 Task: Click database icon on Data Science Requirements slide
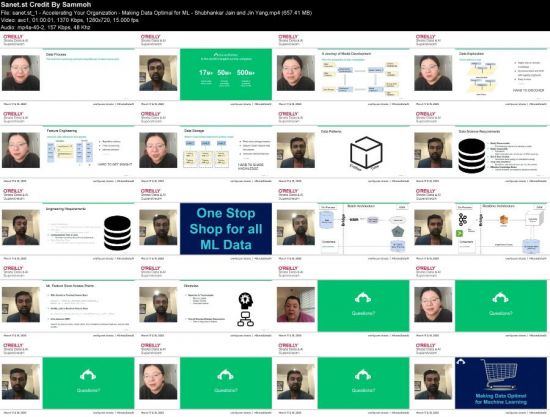pyautogui.click(x=471, y=156)
